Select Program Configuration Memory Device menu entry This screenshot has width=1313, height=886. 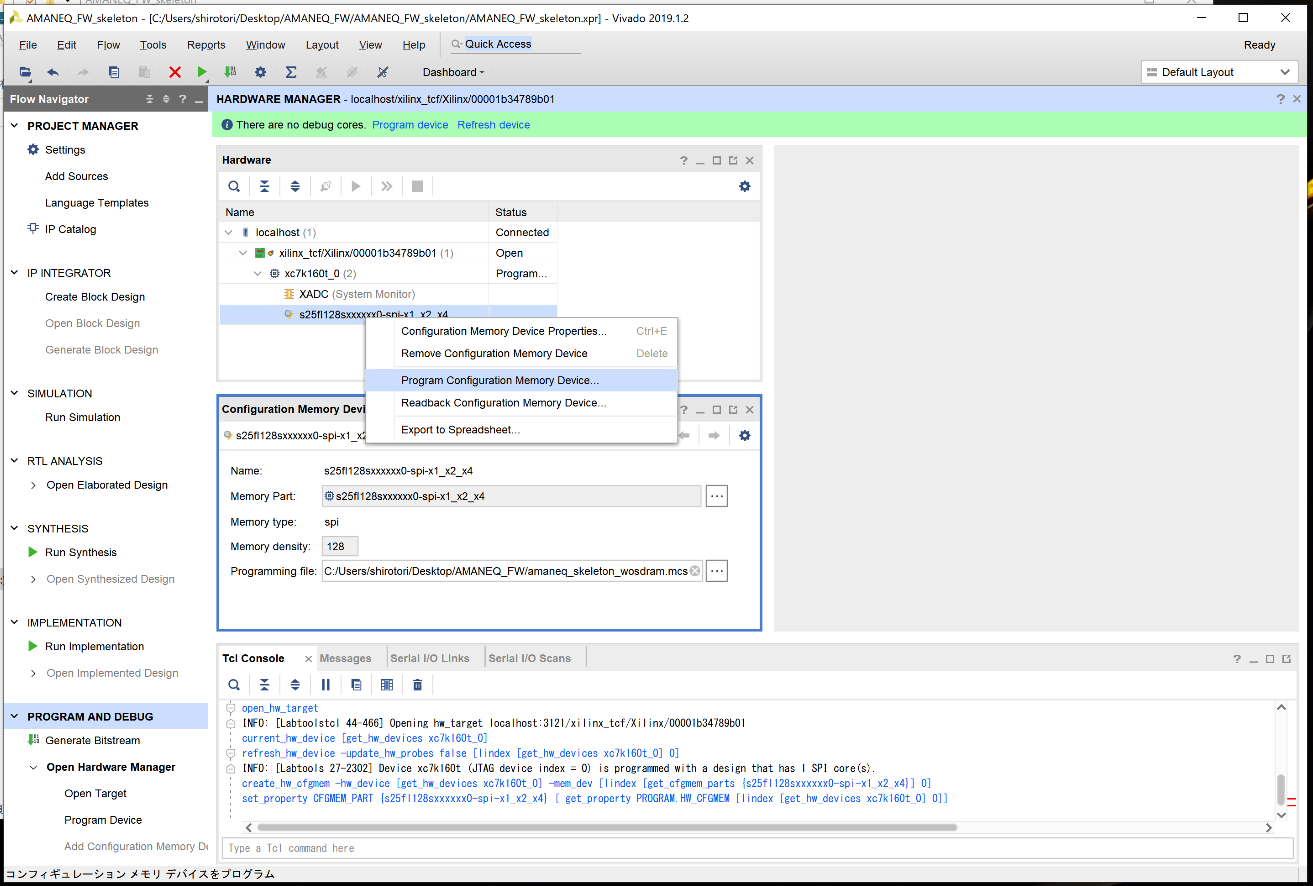pyautogui.click(x=500, y=381)
